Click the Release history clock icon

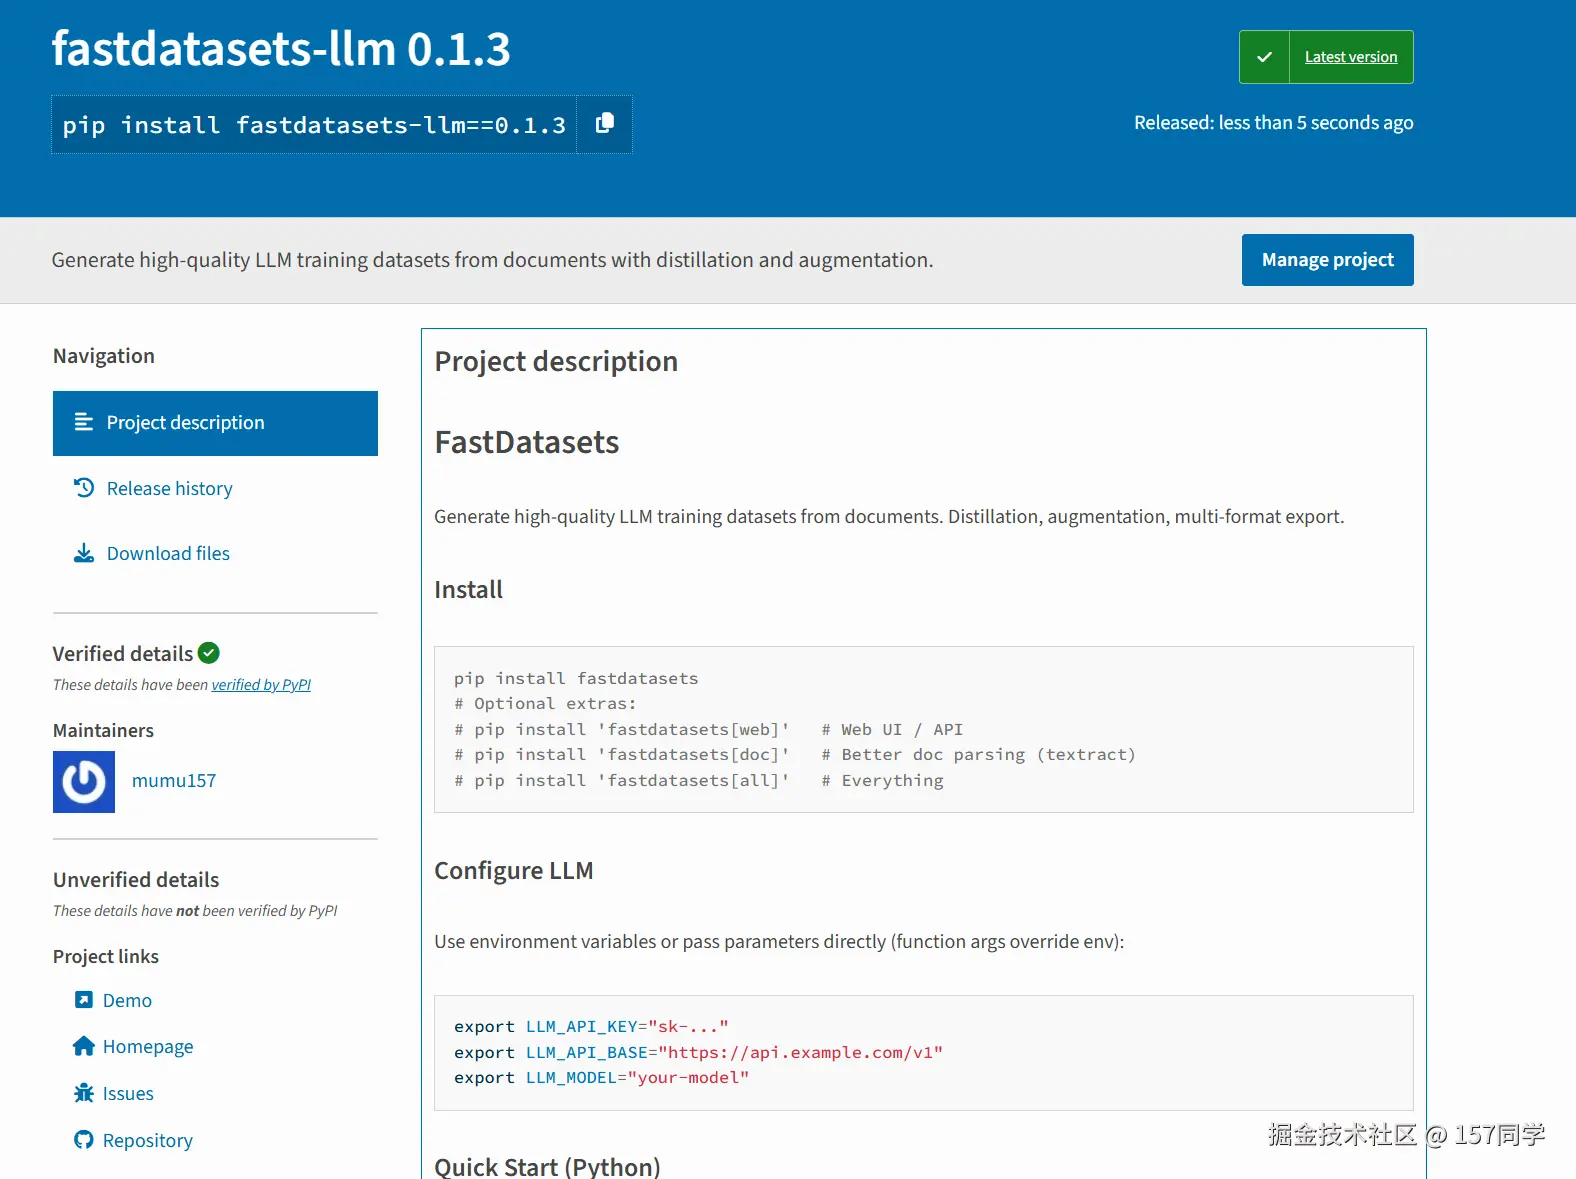click(x=84, y=488)
